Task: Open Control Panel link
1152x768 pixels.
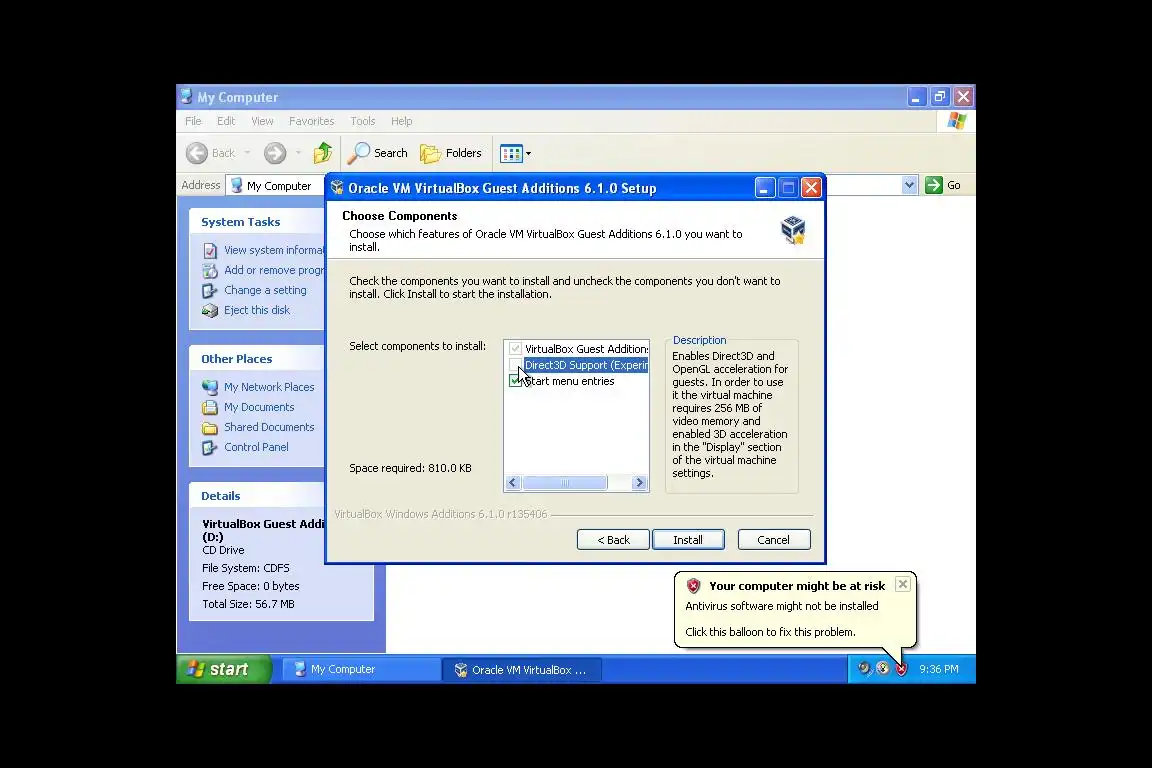Action: pyautogui.click(x=256, y=447)
